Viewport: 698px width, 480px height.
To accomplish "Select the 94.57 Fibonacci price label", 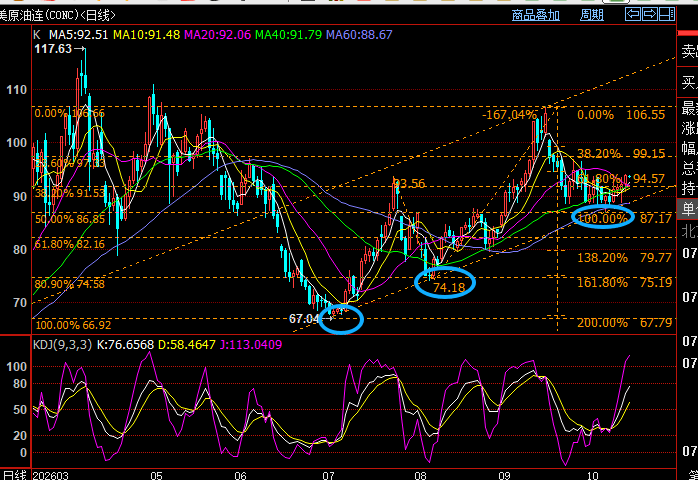I will click(649, 179).
